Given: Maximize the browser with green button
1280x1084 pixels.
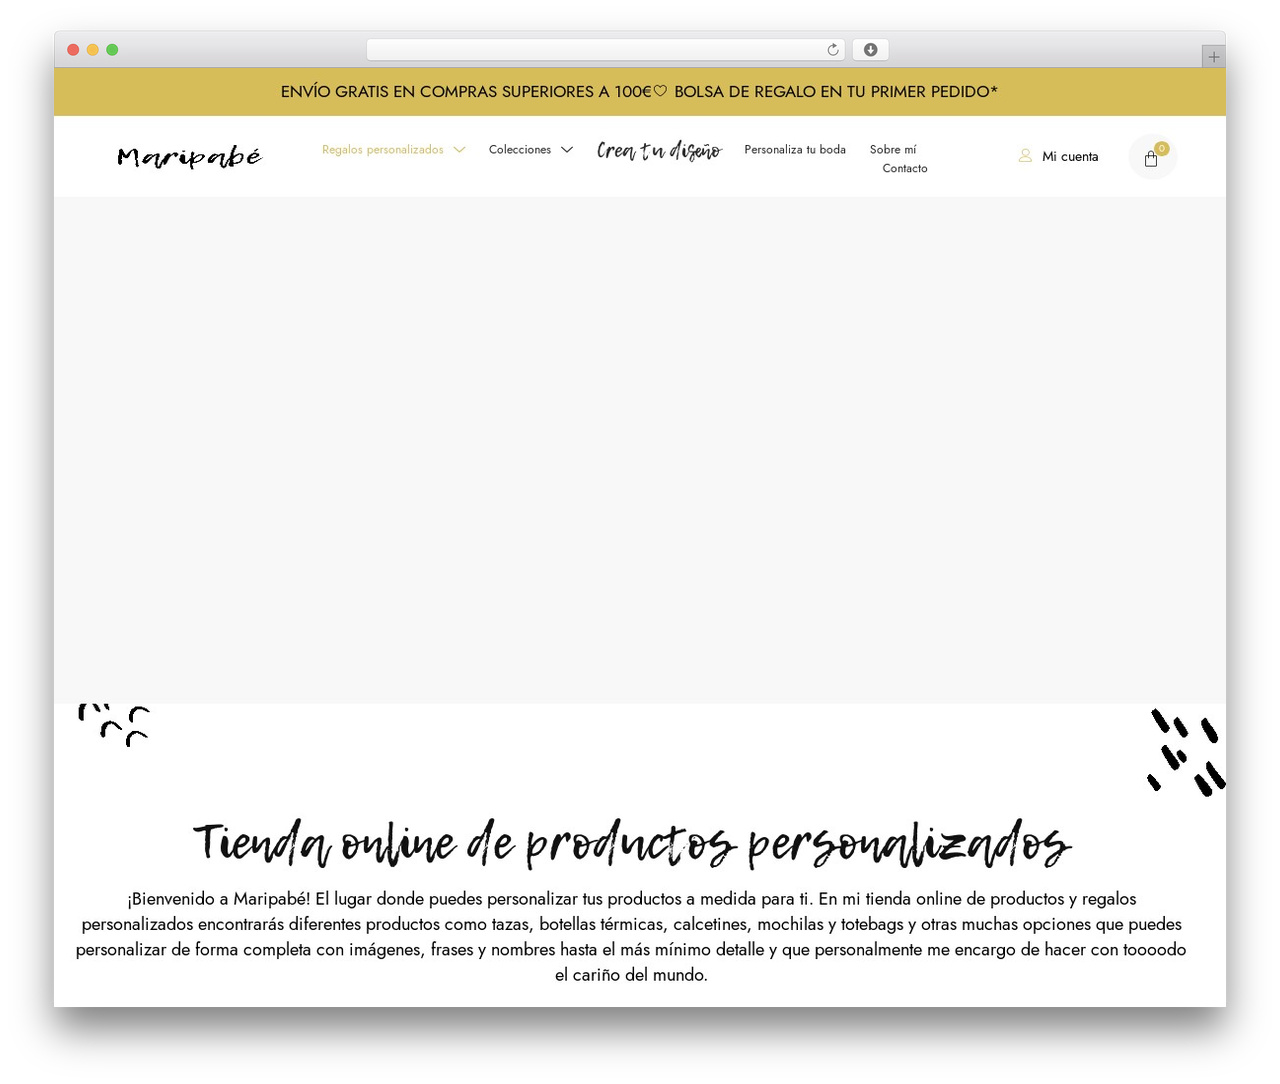Looking at the screenshot, I should [x=112, y=50].
